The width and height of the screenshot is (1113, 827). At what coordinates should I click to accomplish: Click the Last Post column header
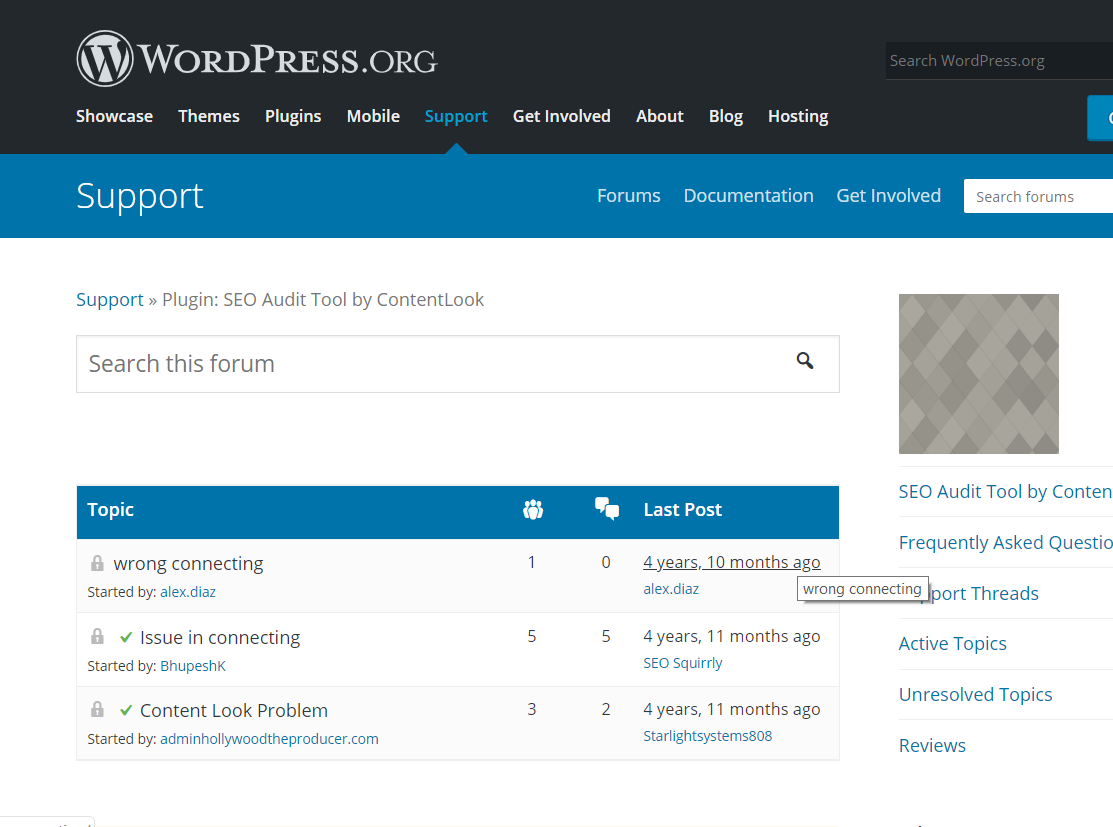pyautogui.click(x=682, y=510)
